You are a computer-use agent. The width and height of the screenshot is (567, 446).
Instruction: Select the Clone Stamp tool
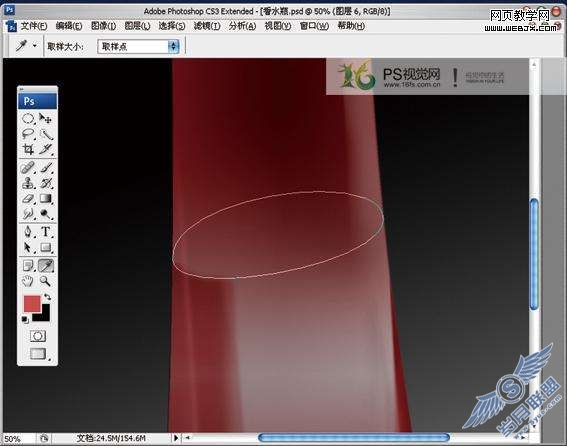coord(28,183)
